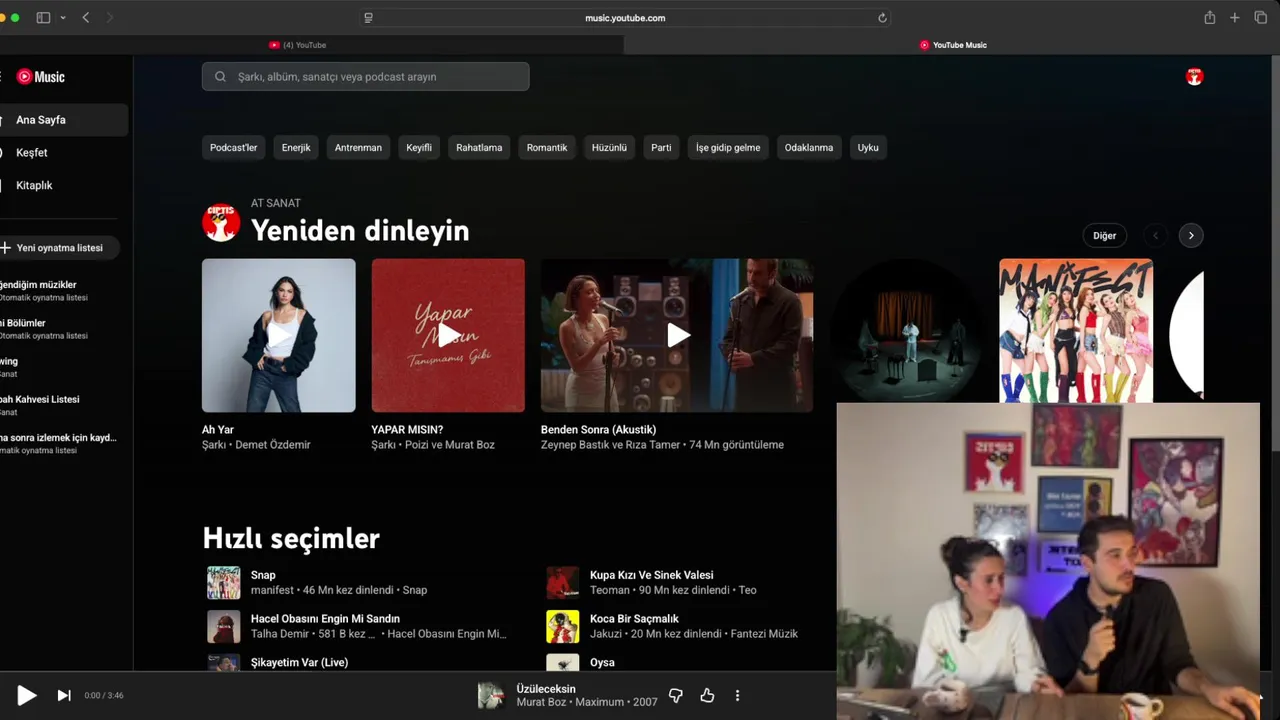This screenshot has height=720, width=1280.
Task: Show next items in Yeniden dinleyin carousel
Action: 1191,236
